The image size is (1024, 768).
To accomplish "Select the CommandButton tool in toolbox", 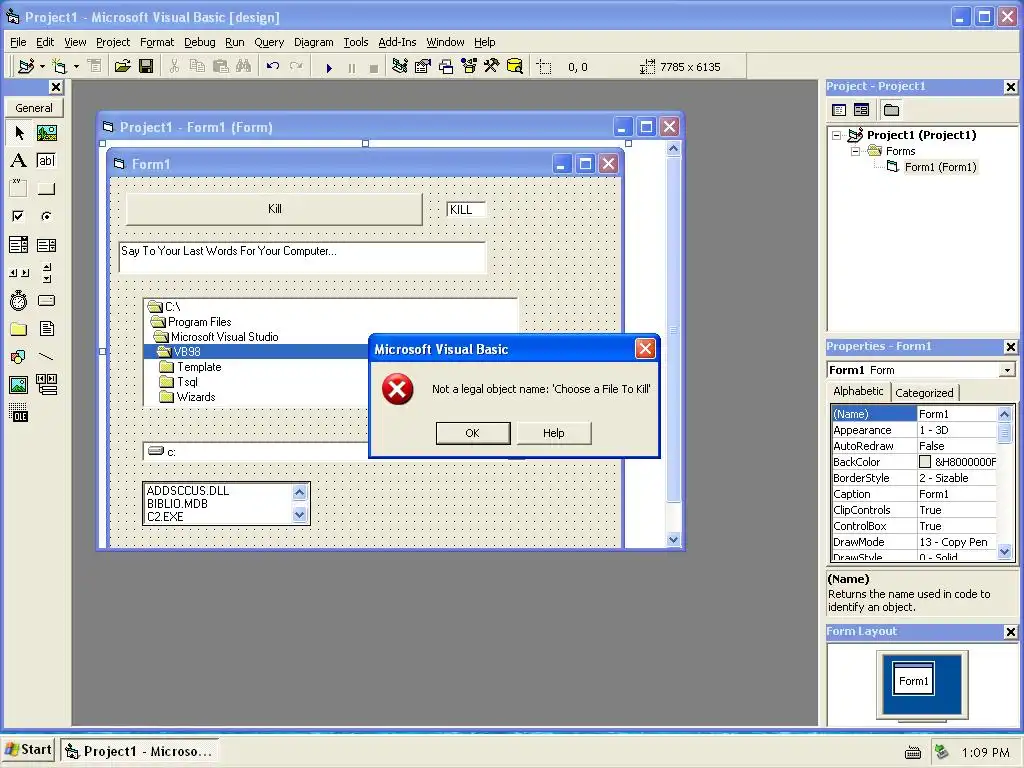I will [x=46, y=189].
